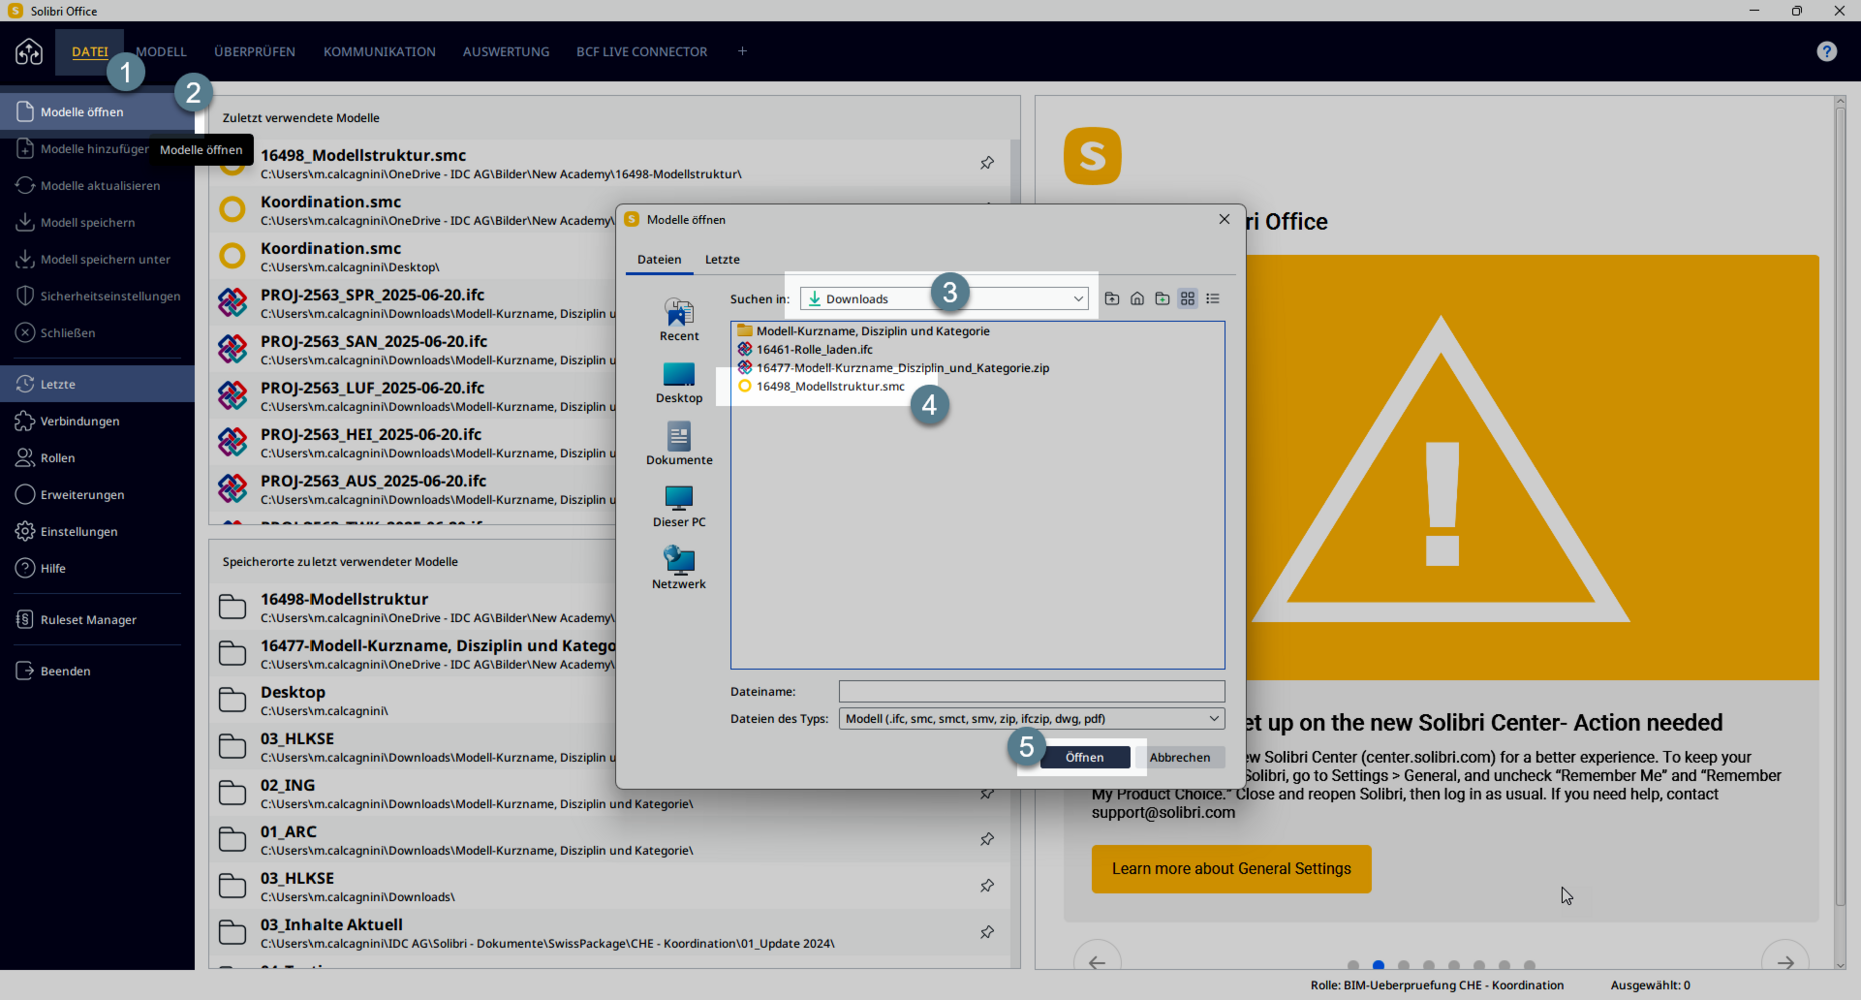Select Modell speichern in the sidebar
This screenshot has height=1000, width=1861.
click(x=97, y=222)
